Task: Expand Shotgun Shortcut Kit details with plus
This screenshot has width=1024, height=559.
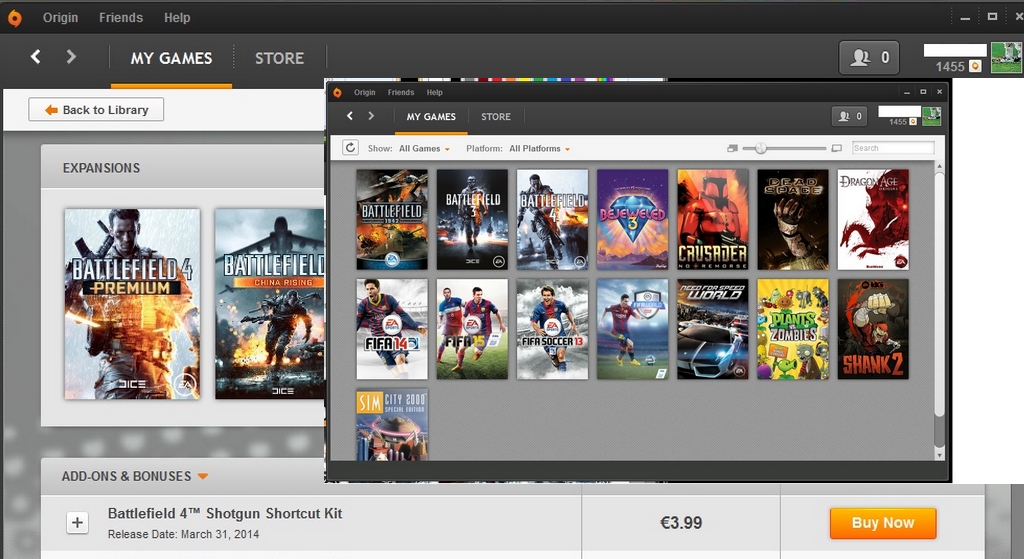Action: [77, 522]
